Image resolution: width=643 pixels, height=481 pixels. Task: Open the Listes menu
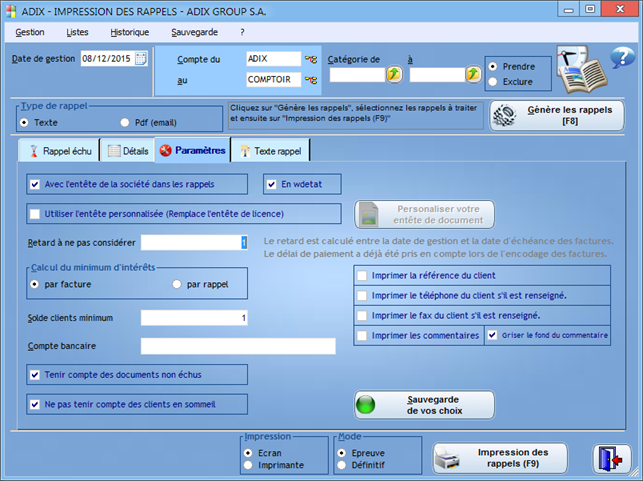tap(77, 32)
